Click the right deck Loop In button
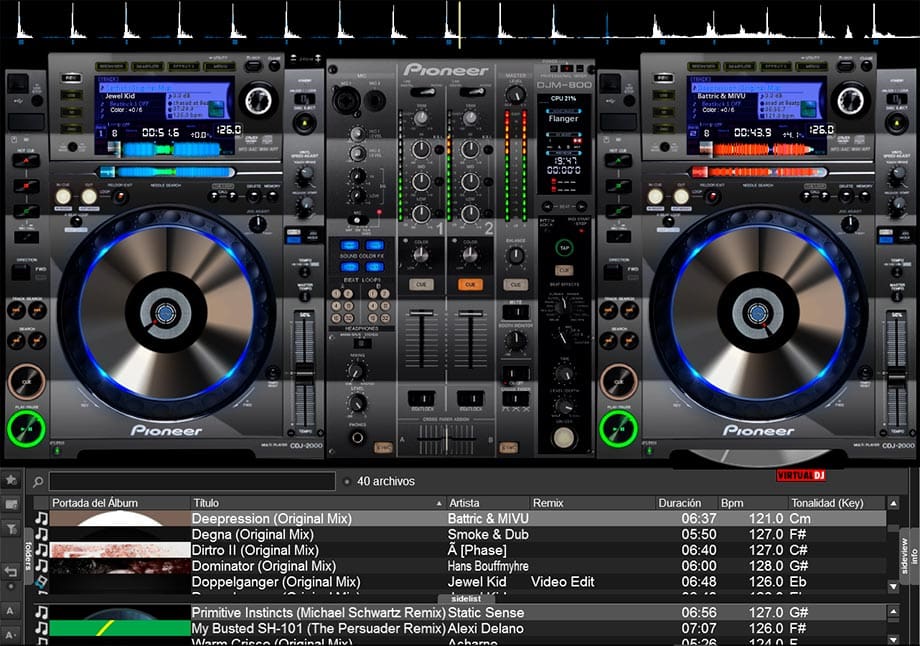The height and width of the screenshot is (646, 920). [655, 197]
